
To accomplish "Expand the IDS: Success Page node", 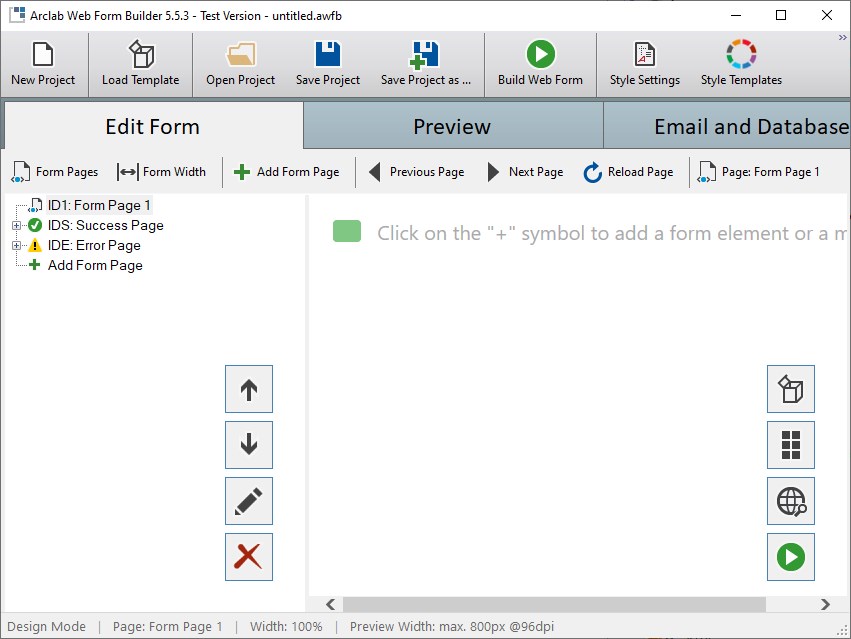I will coord(17,225).
